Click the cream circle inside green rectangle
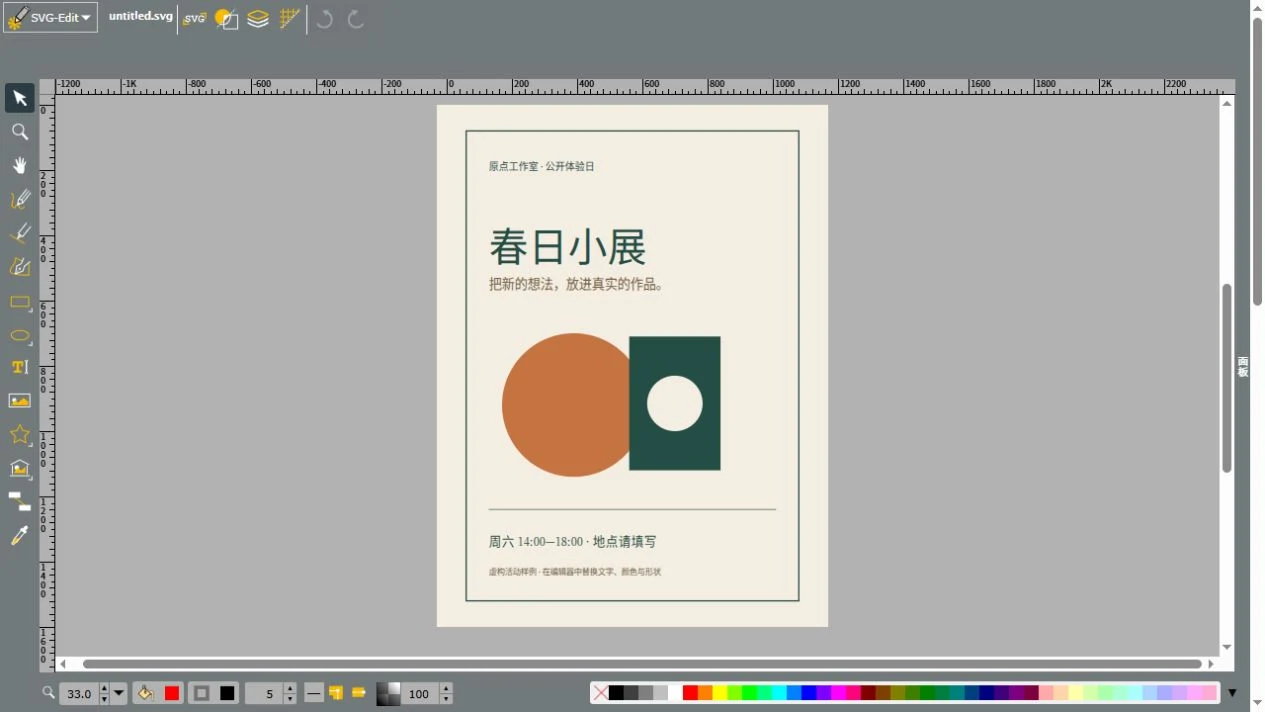Image resolution: width=1265 pixels, height=712 pixels. click(675, 403)
